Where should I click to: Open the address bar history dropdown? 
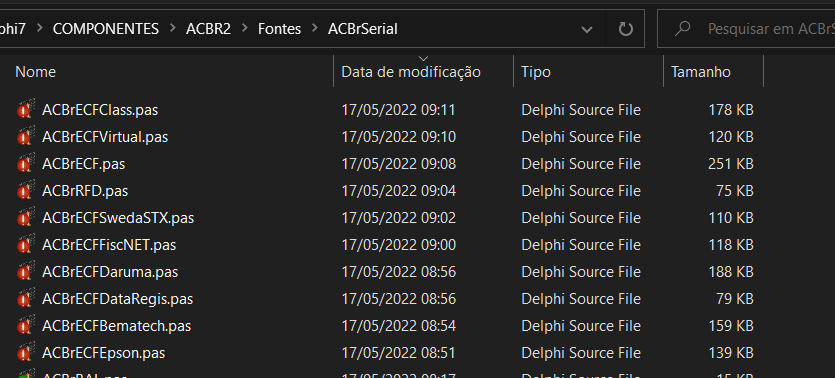tap(587, 29)
